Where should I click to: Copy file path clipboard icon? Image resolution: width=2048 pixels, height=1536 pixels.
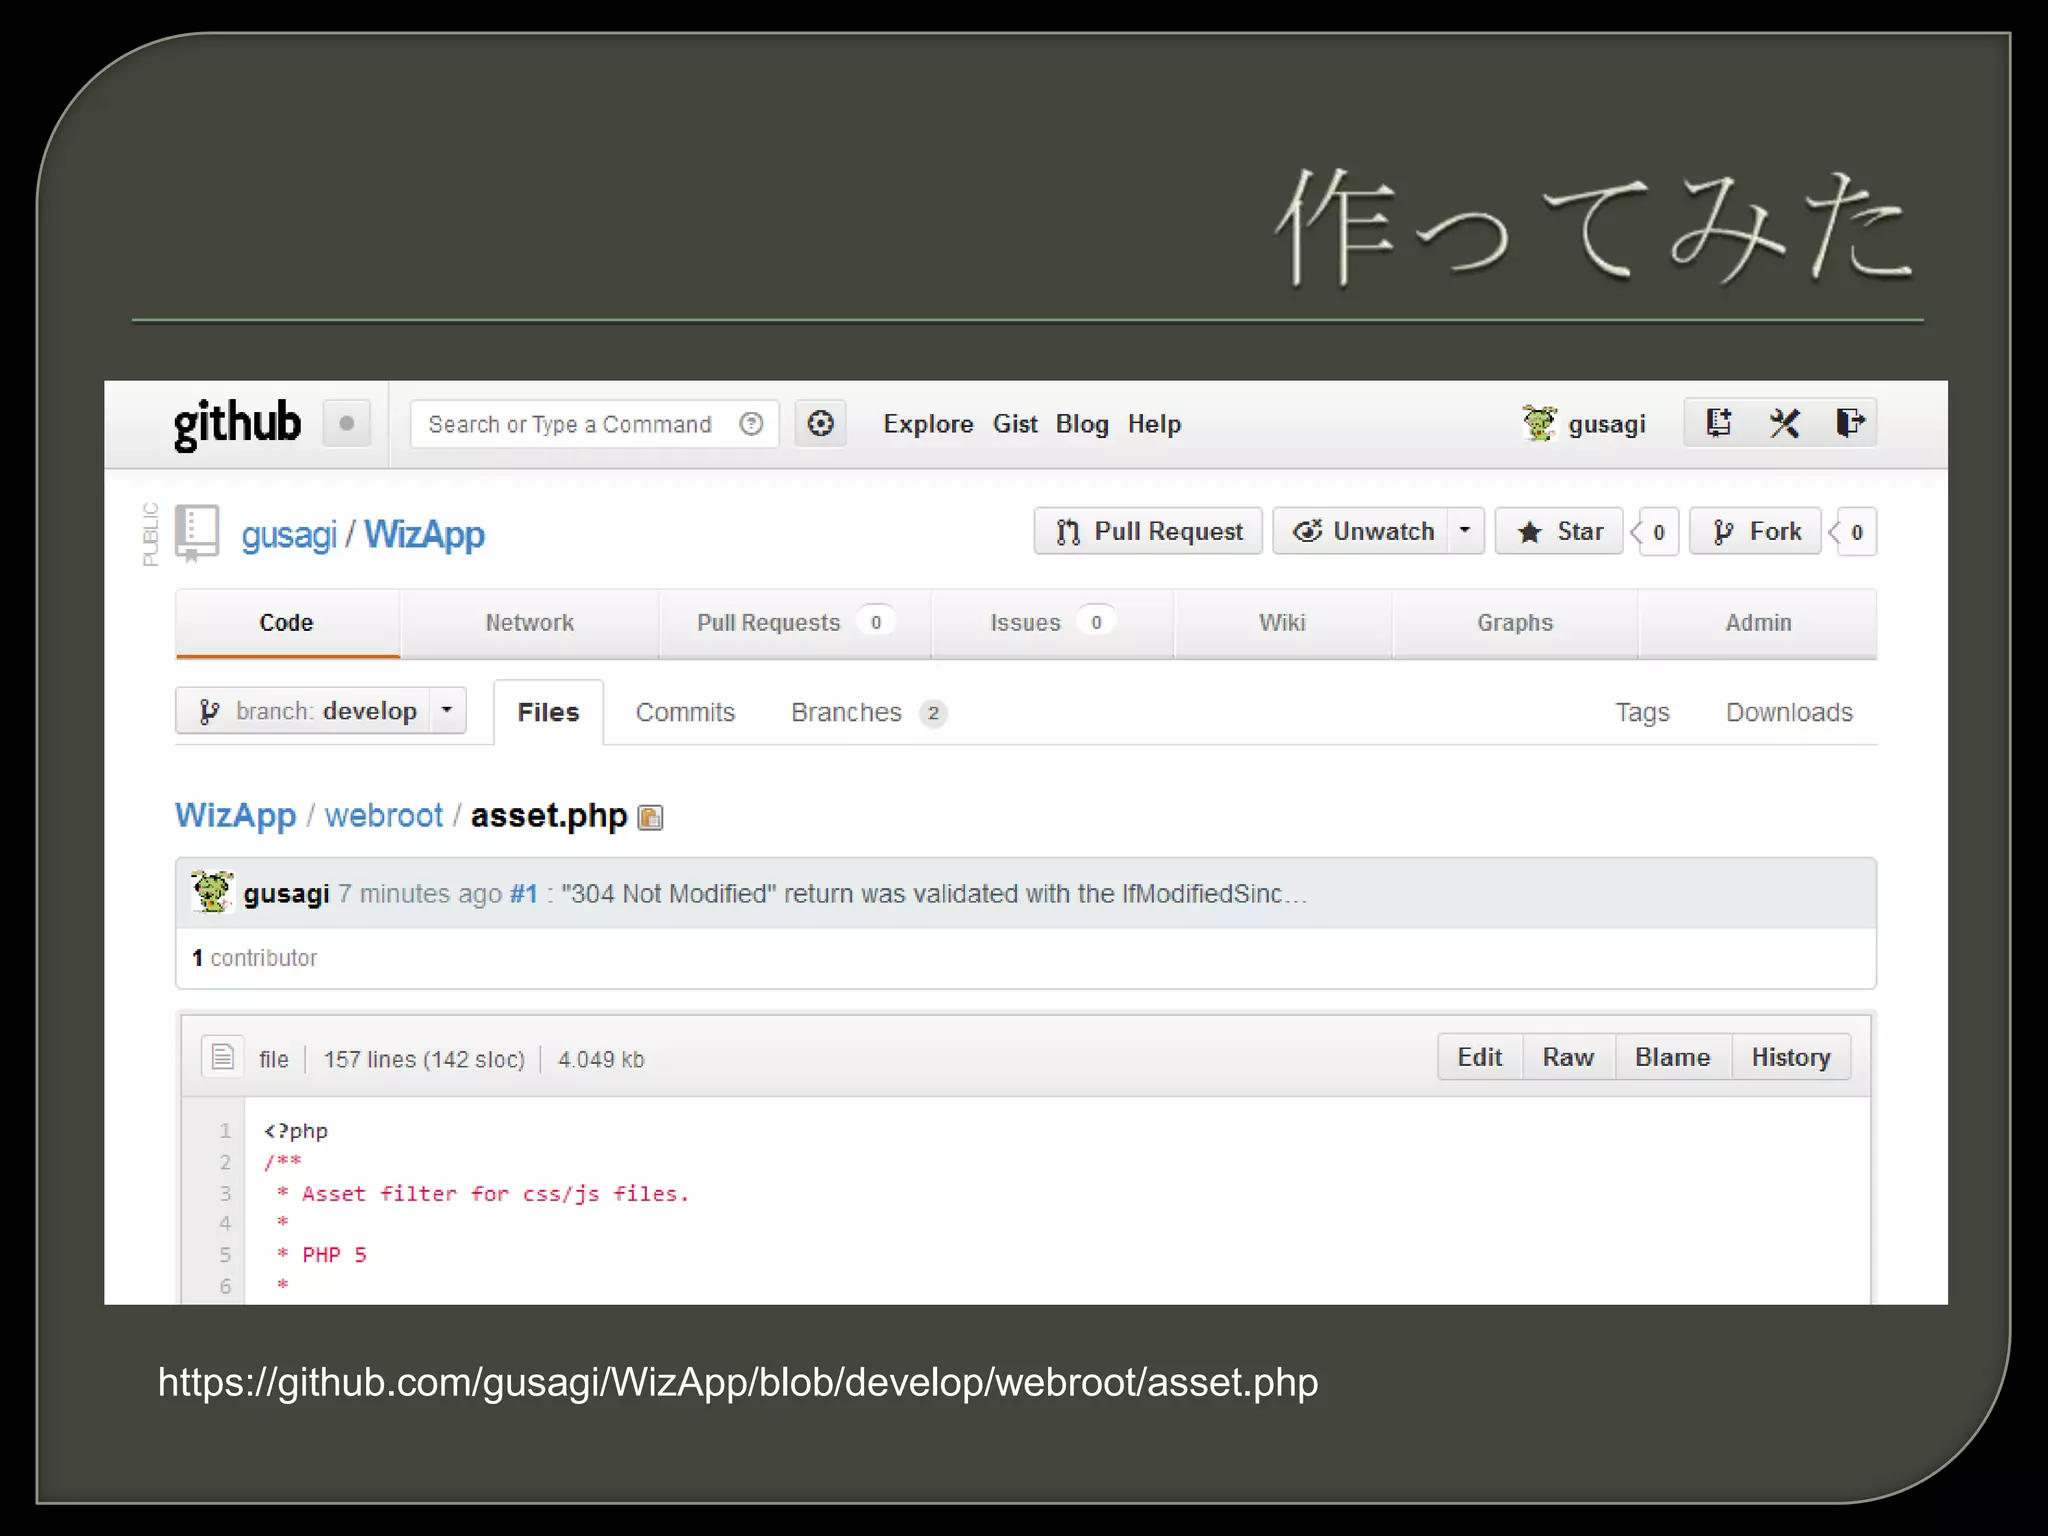point(650,818)
